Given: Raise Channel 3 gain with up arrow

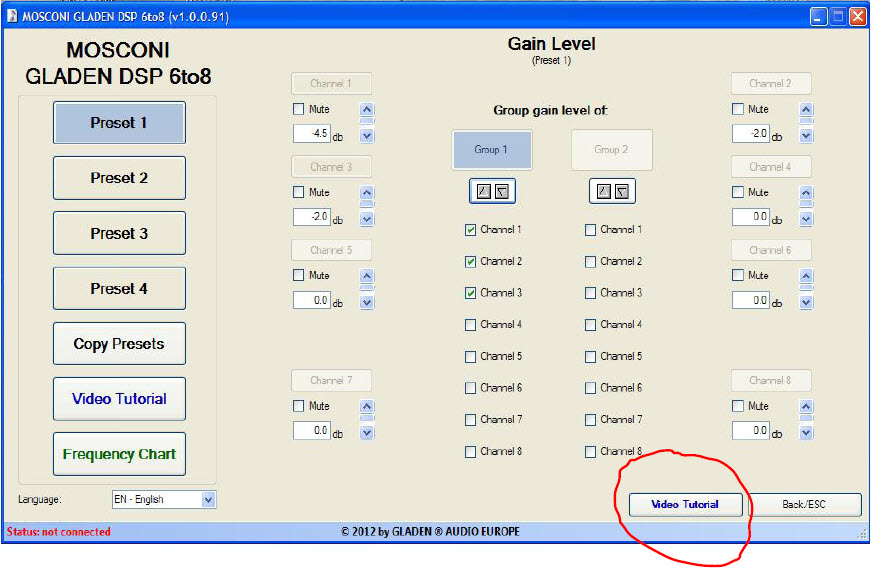Looking at the screenshot, I should [x=367, y=193].
